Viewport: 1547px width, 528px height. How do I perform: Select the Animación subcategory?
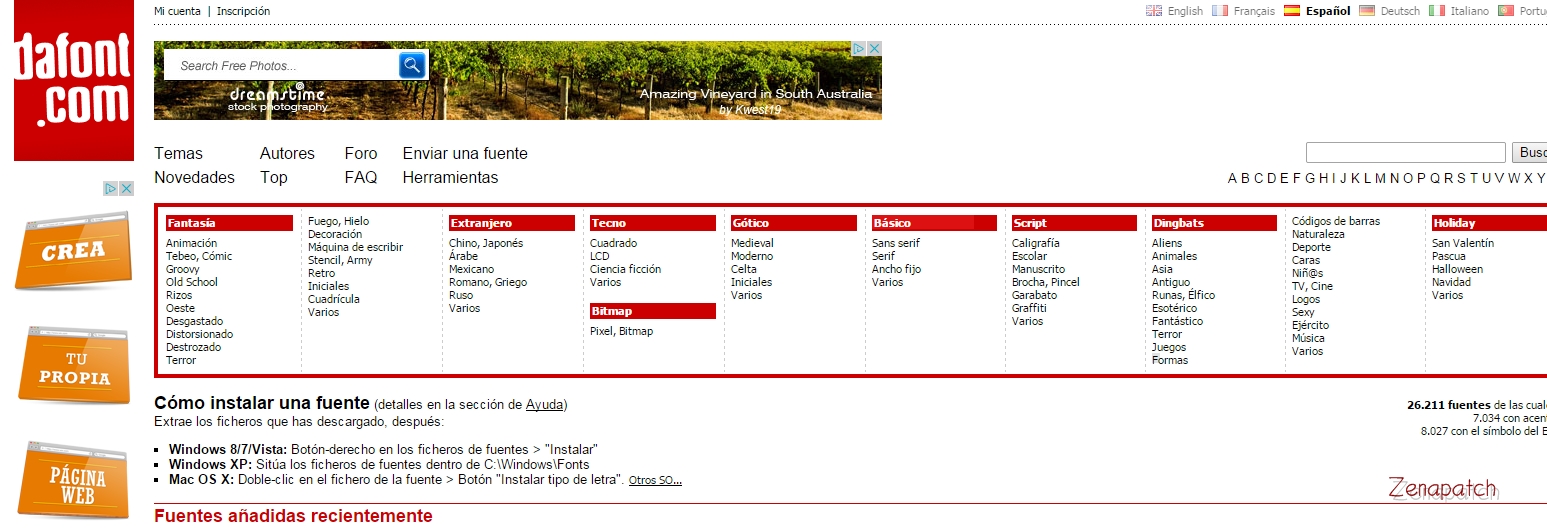click(191, 243)
